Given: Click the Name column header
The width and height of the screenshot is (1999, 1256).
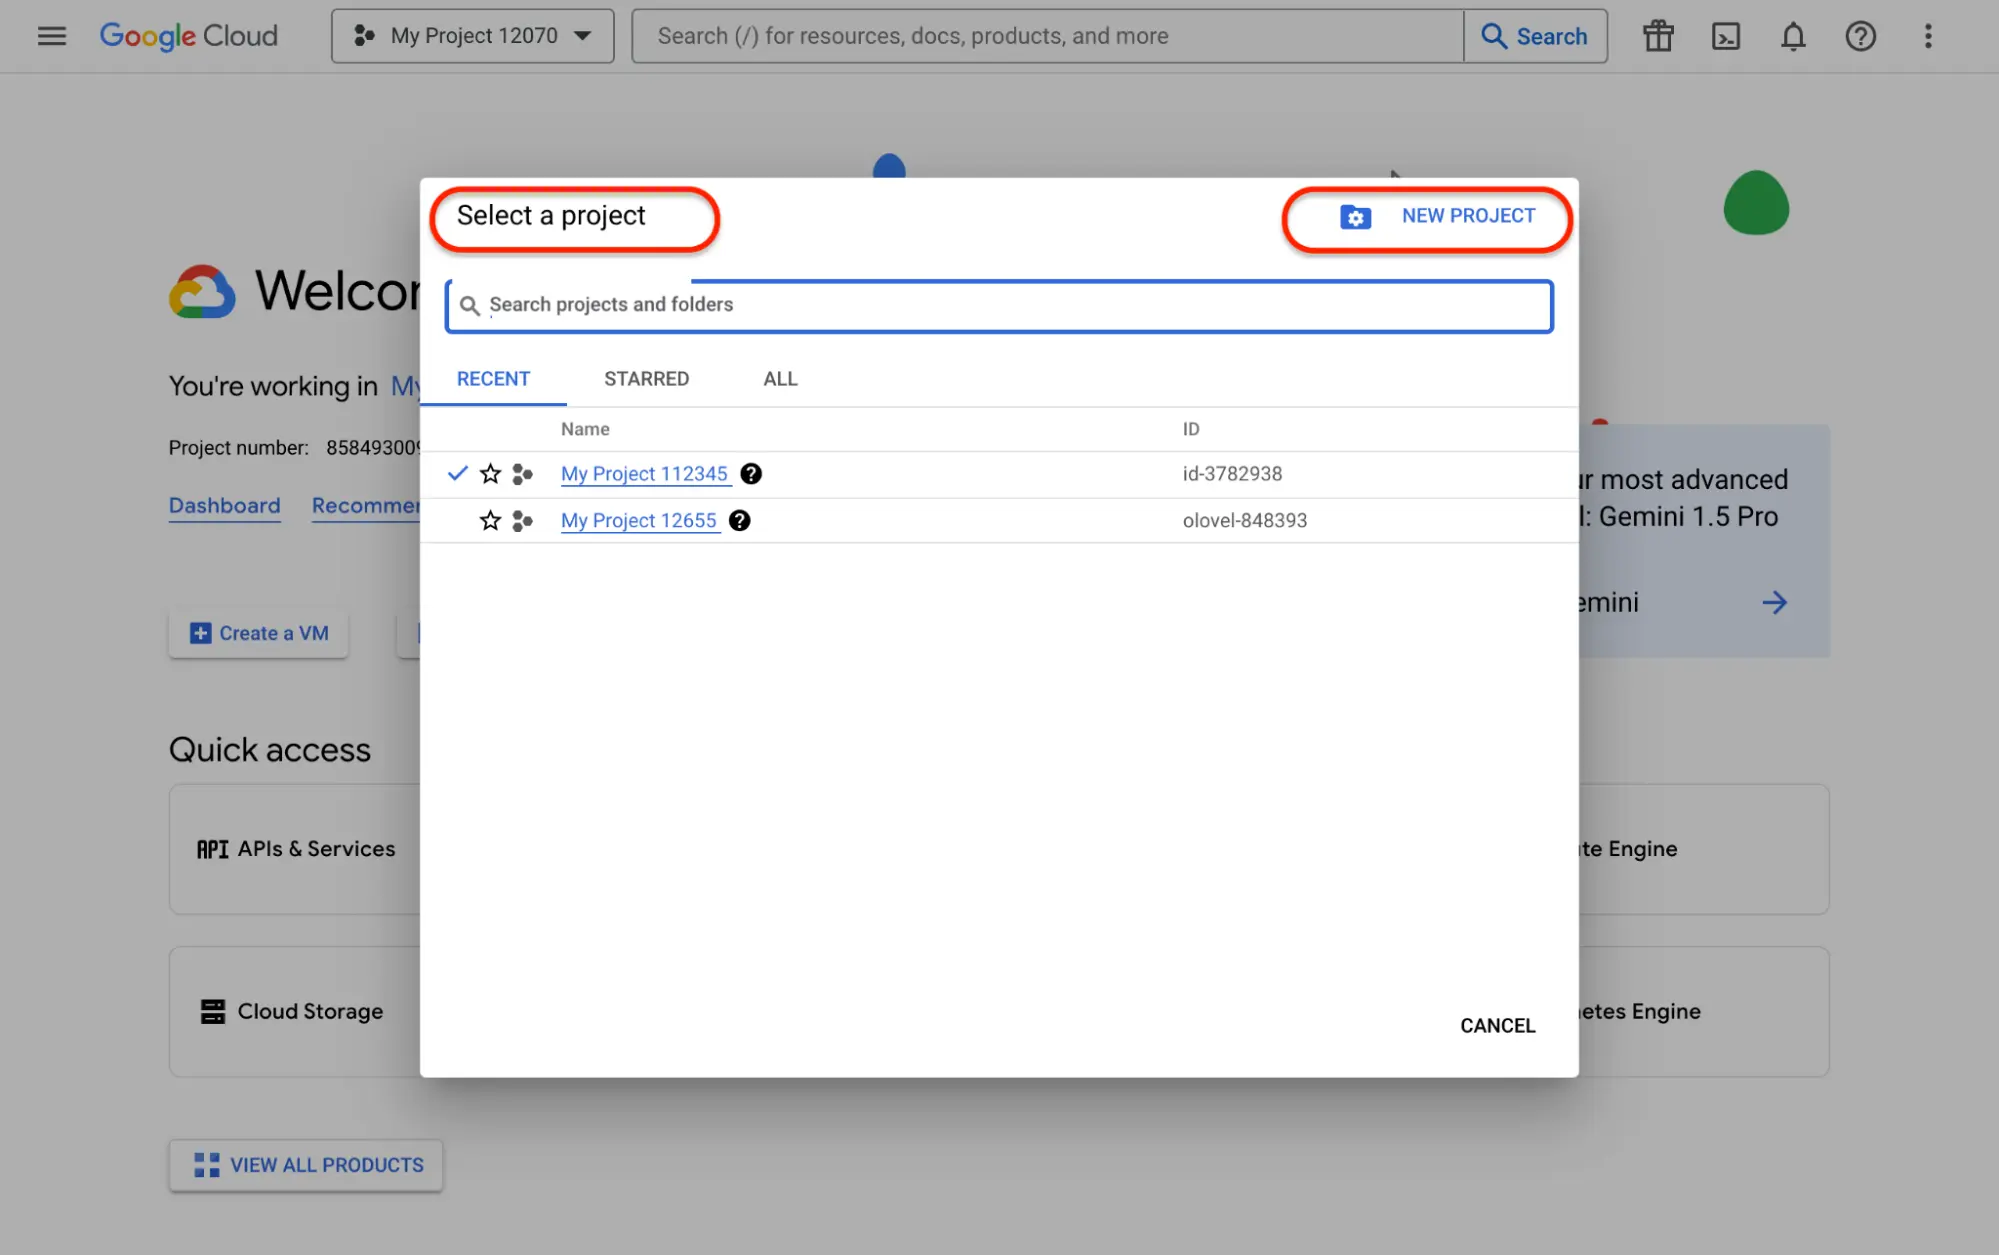Looking at the screenshot, I should tap(585, 429).
